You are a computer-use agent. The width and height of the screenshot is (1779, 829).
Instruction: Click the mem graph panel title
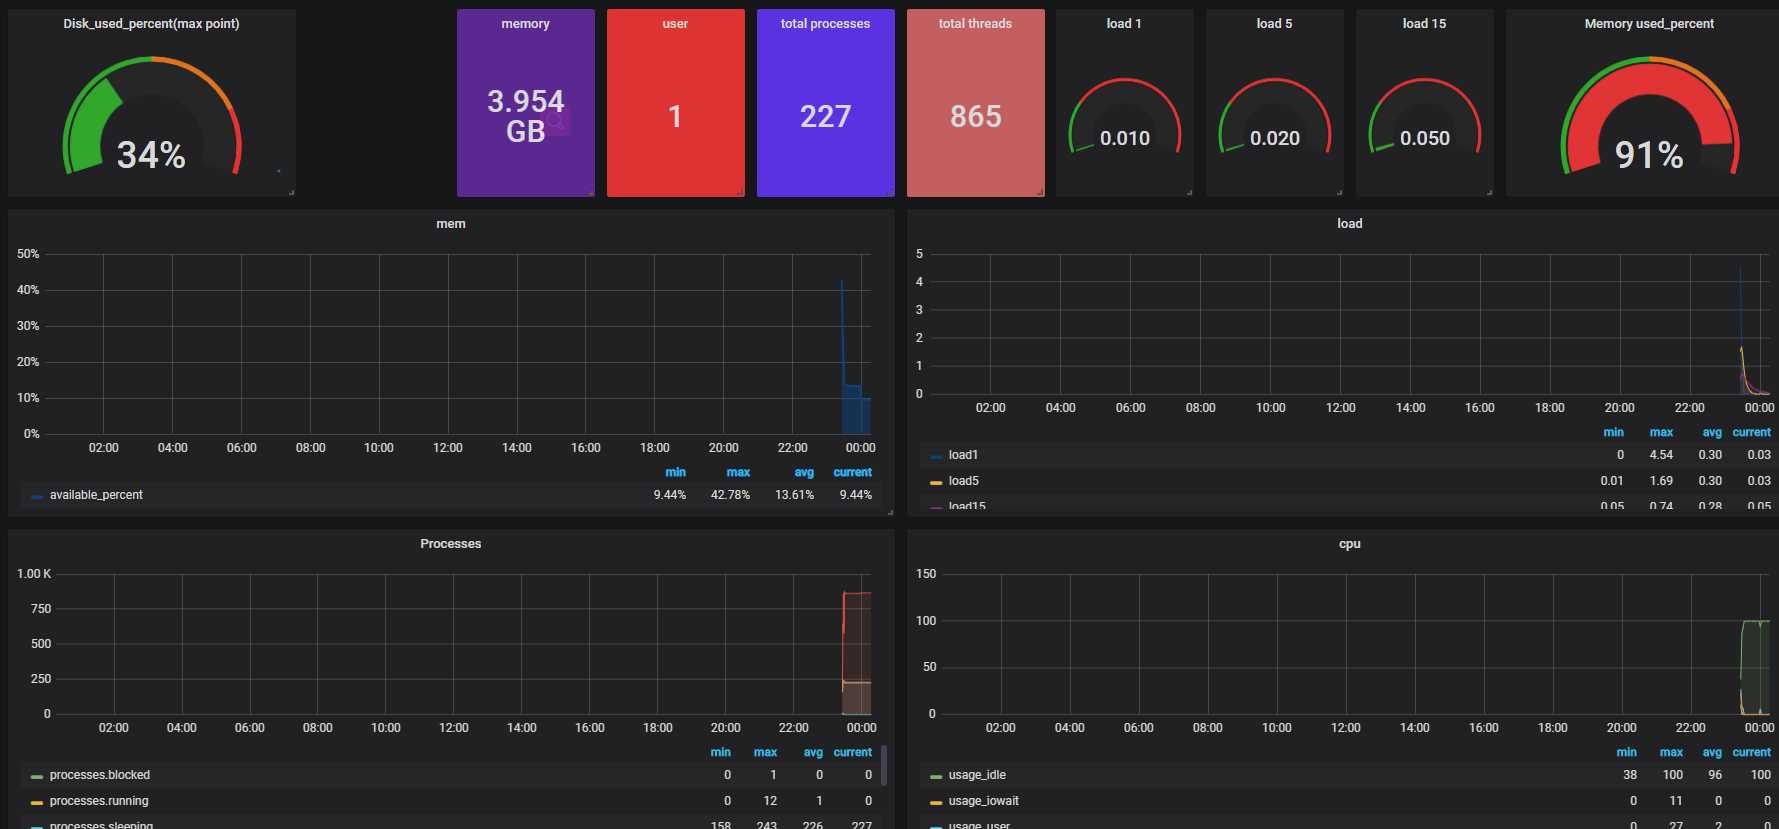coord(451,223)
